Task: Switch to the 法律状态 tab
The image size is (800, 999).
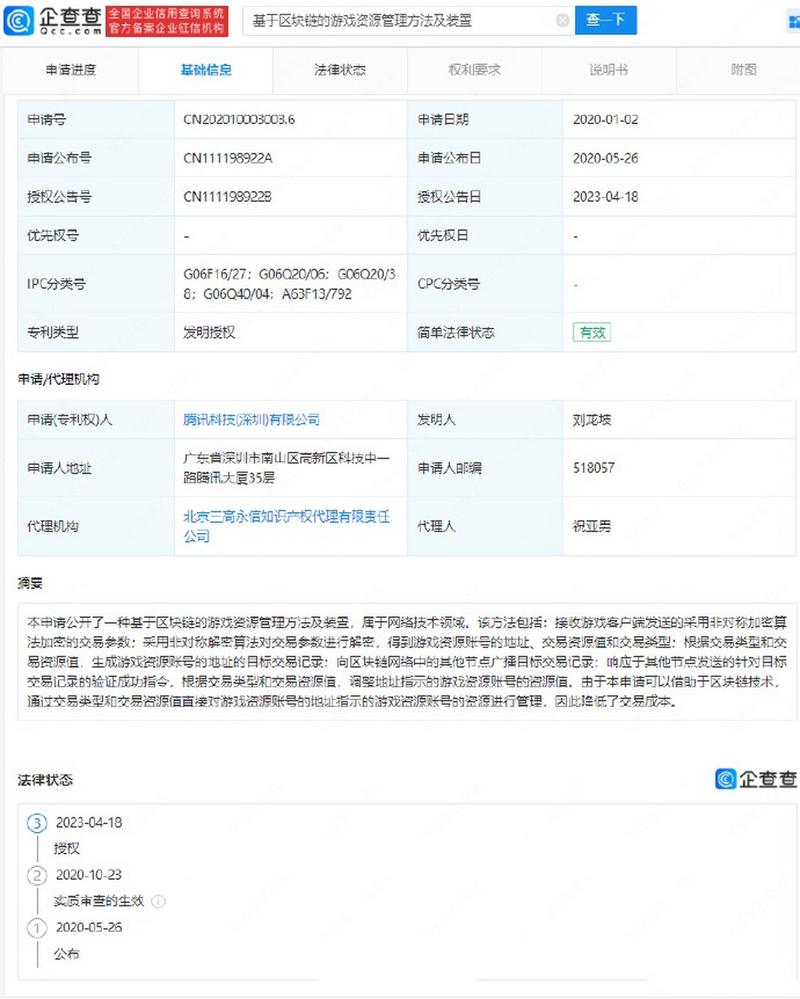Action: pos(340,70)
